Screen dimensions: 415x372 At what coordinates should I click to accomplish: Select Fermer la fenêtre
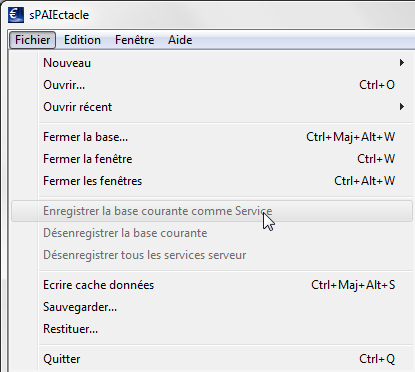tap(212, 159)
